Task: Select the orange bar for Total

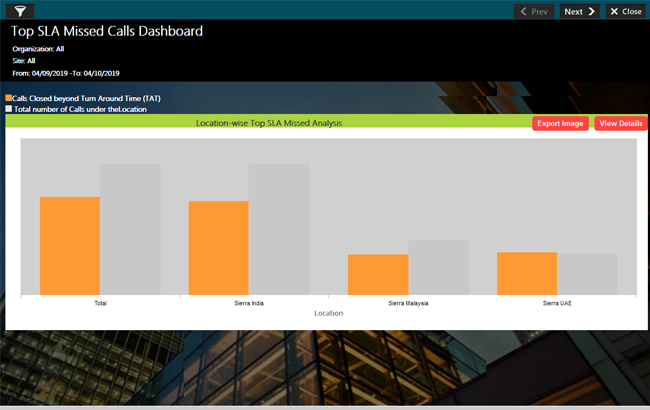Action: click(70, 245)
